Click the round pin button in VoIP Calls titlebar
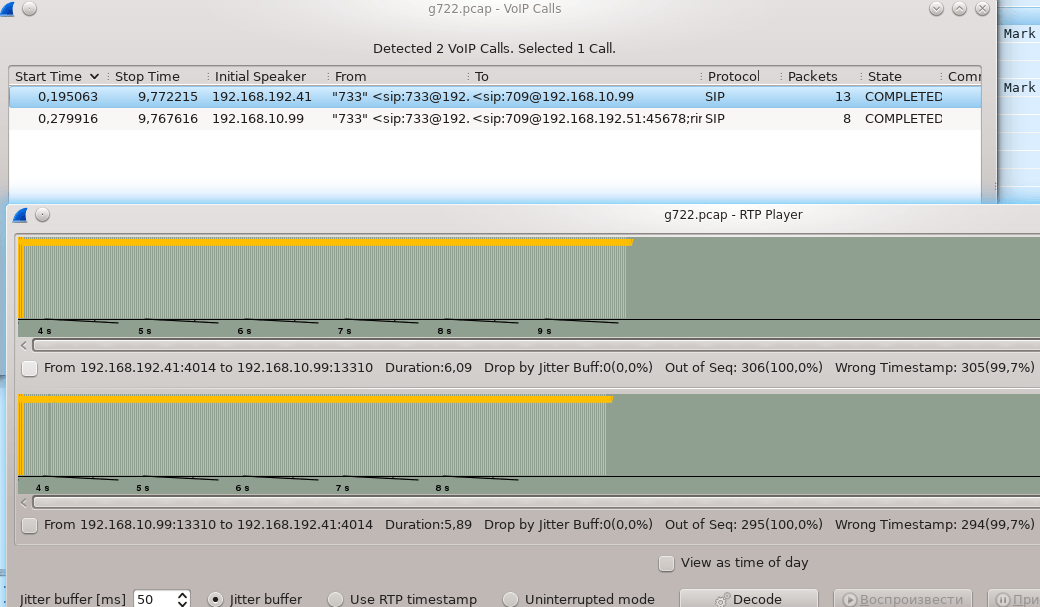The height and width of the screenshot is (607, 1040). click(x=30, y=9)
